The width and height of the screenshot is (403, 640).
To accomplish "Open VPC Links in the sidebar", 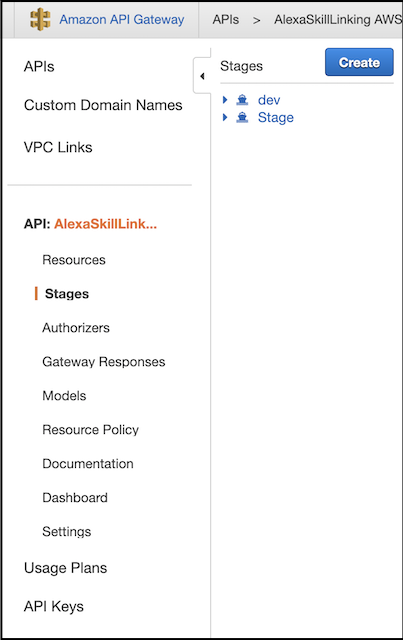I will (58, 147).
